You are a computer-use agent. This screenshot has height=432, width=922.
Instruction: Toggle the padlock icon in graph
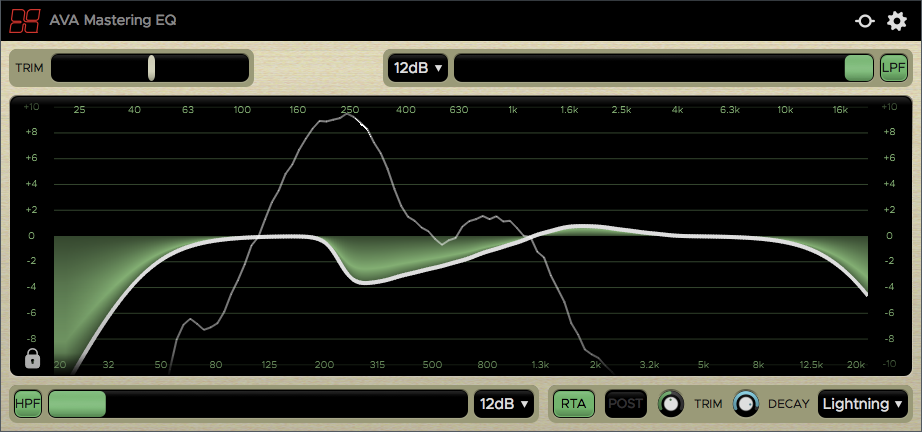point(32,358)
